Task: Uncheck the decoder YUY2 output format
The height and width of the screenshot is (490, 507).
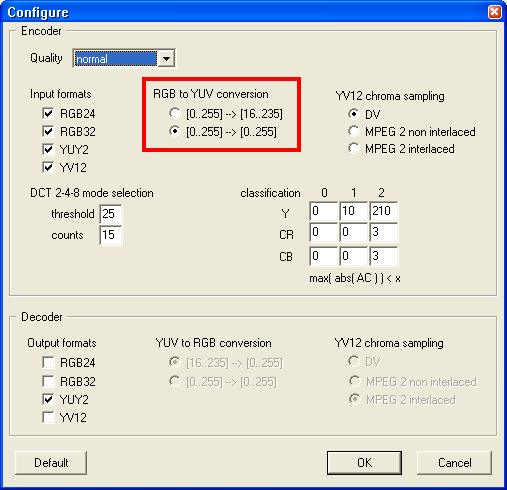Action: pos(48,399)
